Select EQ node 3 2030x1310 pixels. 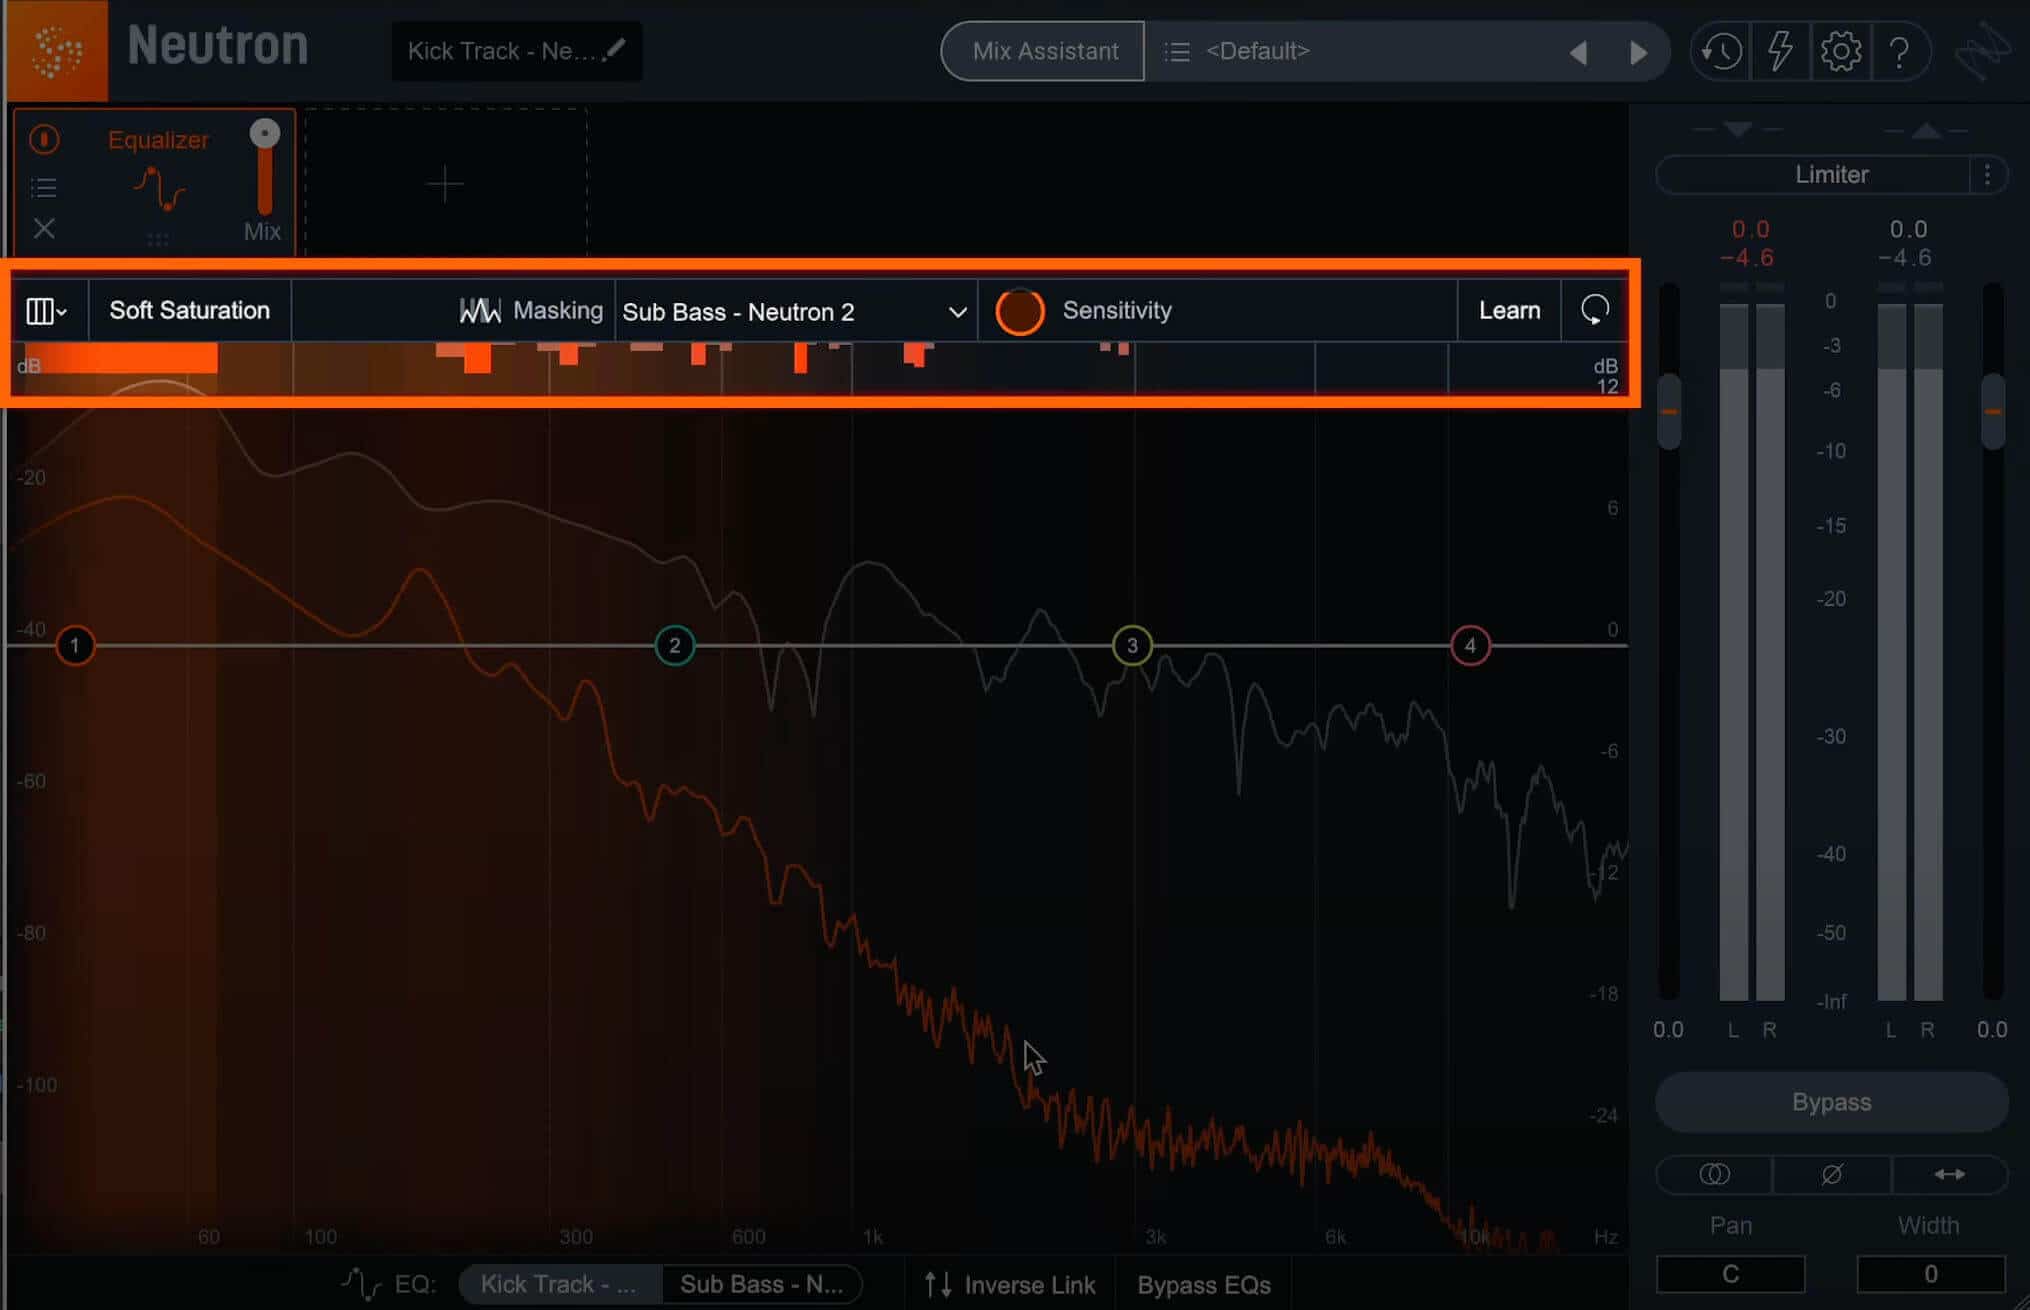coord(1132,645)
